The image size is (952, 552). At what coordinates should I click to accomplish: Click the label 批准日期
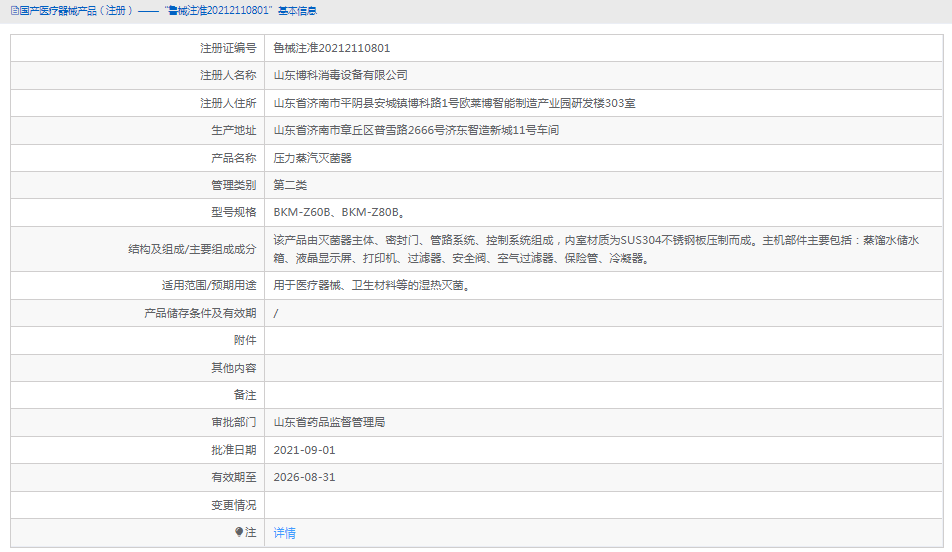234,450
